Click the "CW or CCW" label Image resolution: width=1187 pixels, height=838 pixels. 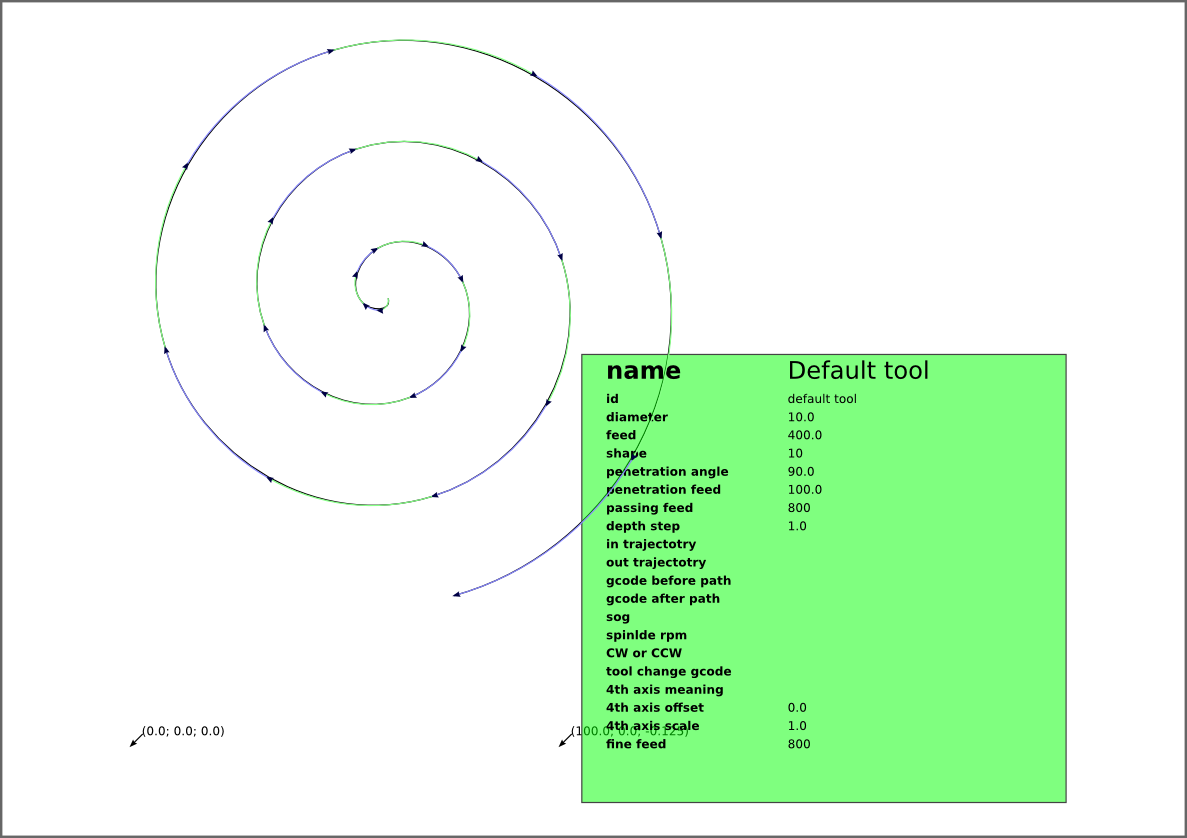click(x=643, y=653)
